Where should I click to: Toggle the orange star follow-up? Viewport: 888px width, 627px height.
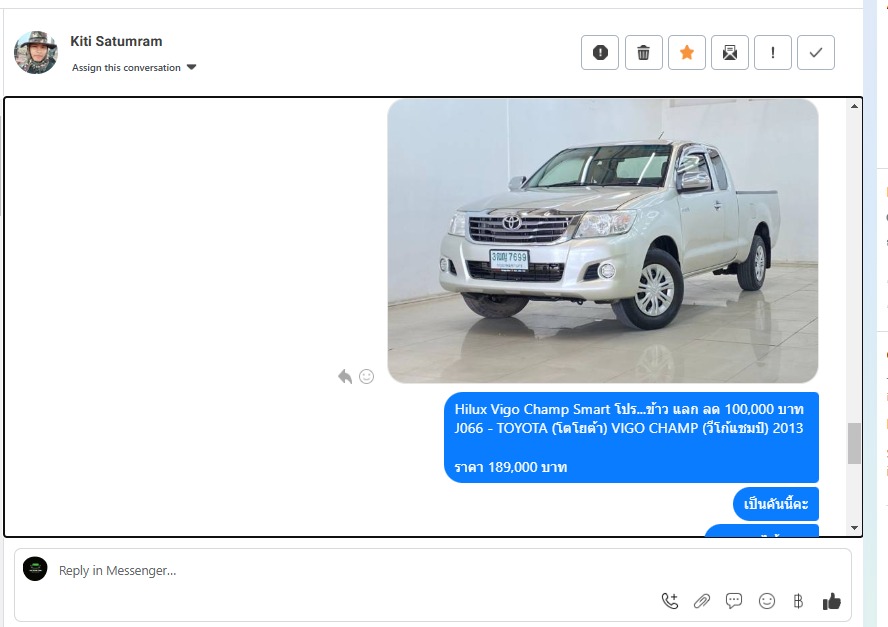point(686,53)
